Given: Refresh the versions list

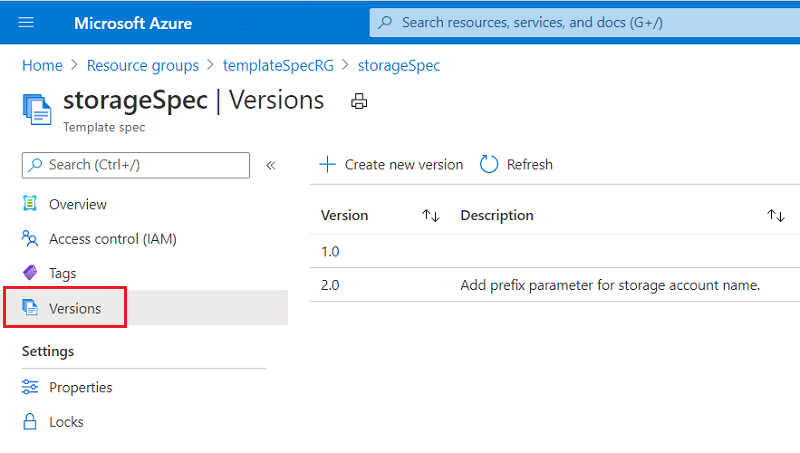Looking at the screenshot, I should tap(517, 165).
